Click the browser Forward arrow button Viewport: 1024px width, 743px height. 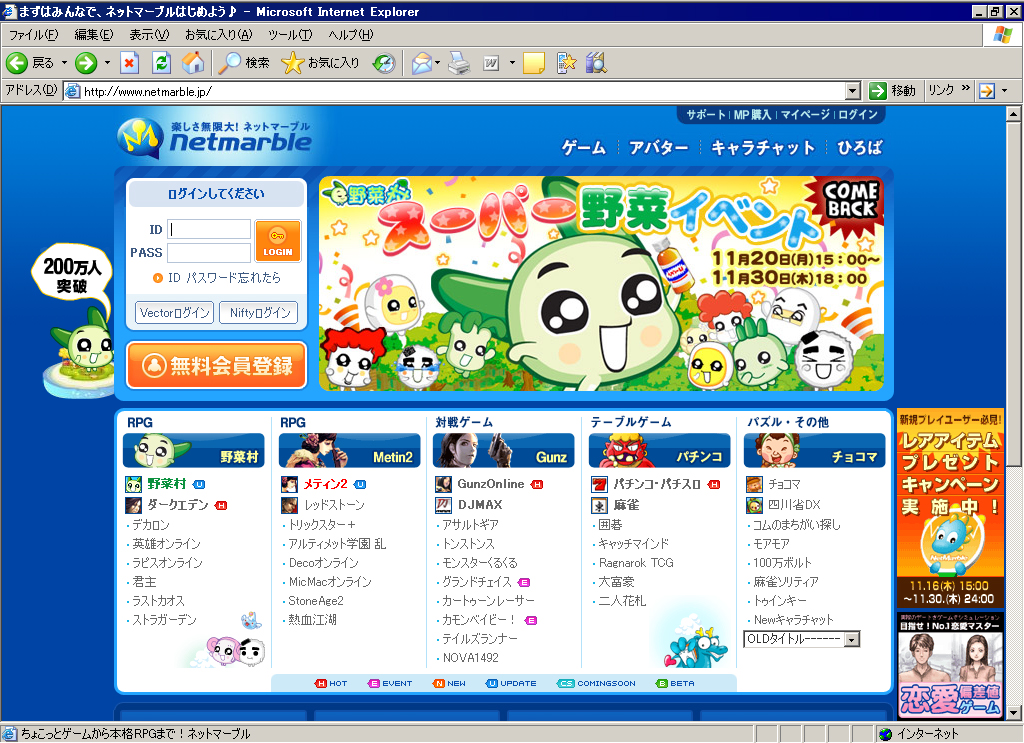(86, 63)
